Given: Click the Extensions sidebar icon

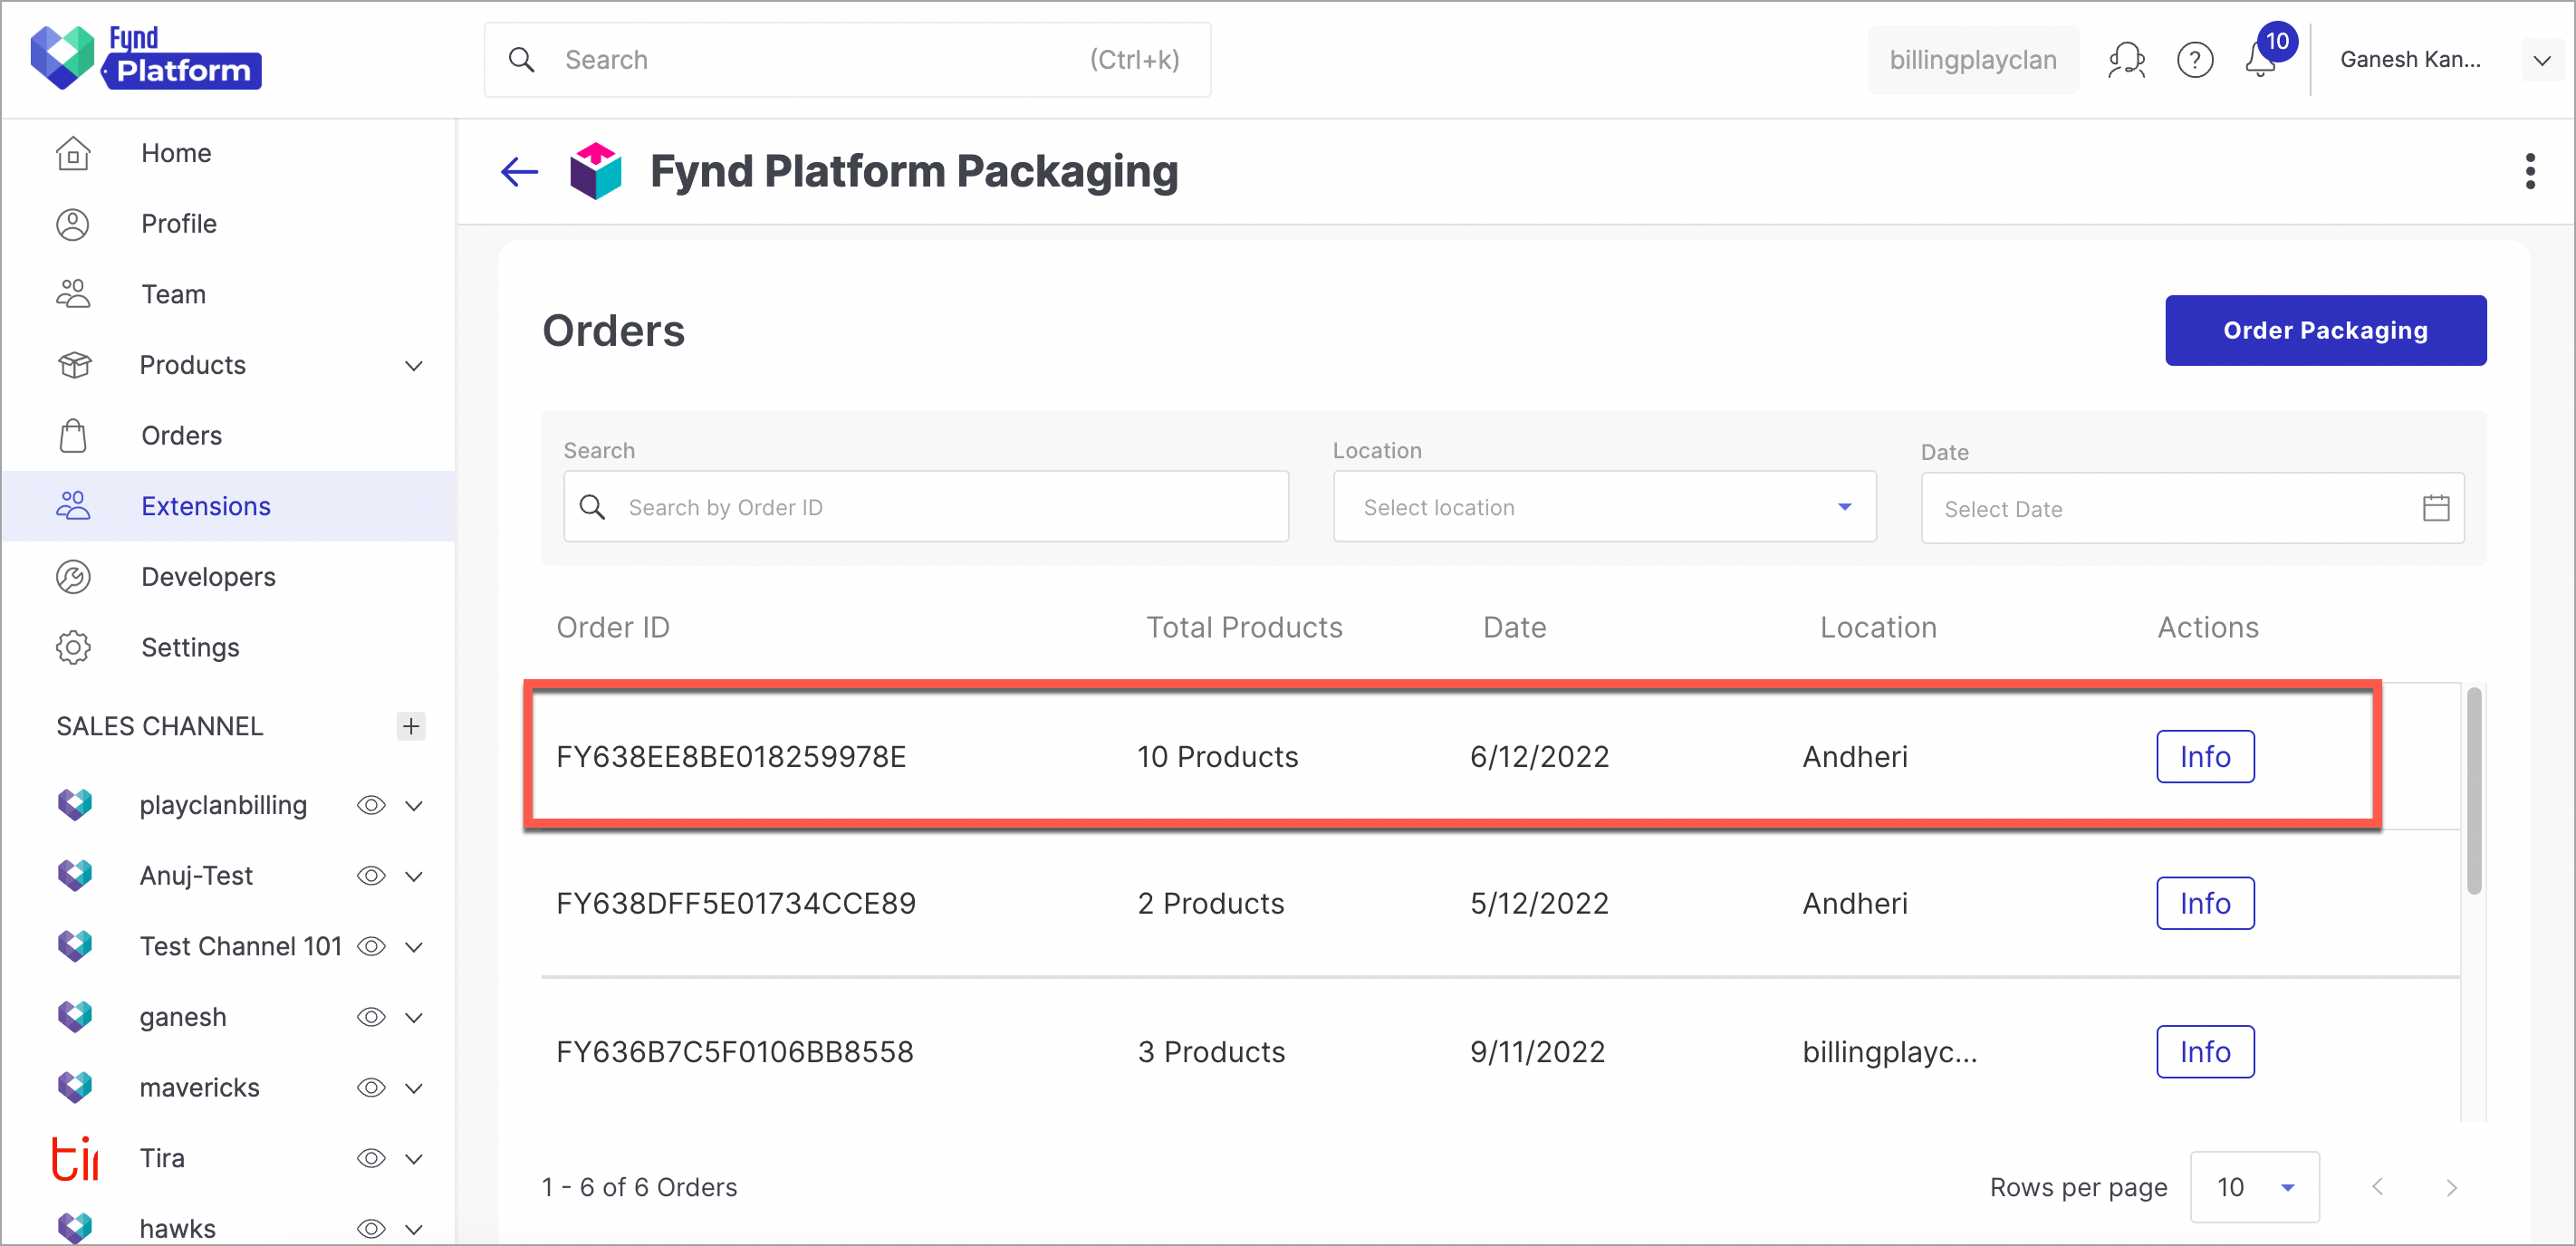Looking at the screenshot, I should click(x=73, y=506).
